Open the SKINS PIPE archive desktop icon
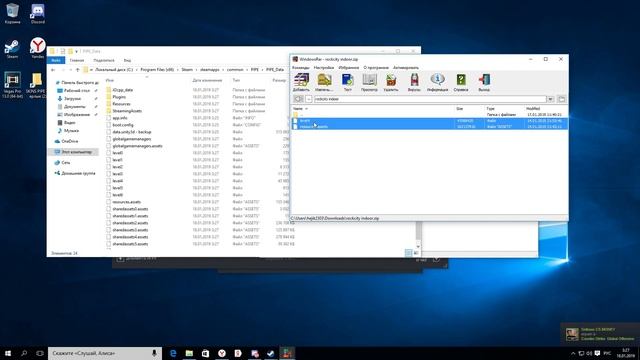 pos(36,85)
